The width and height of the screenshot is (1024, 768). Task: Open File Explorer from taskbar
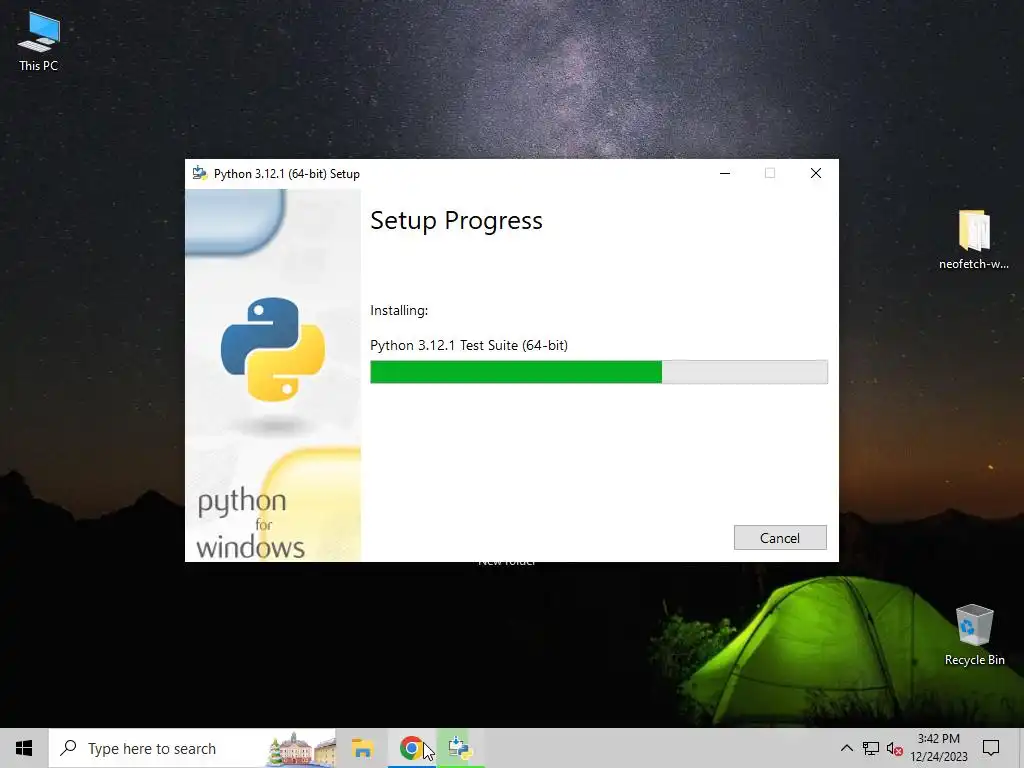[x=362, y=748]
